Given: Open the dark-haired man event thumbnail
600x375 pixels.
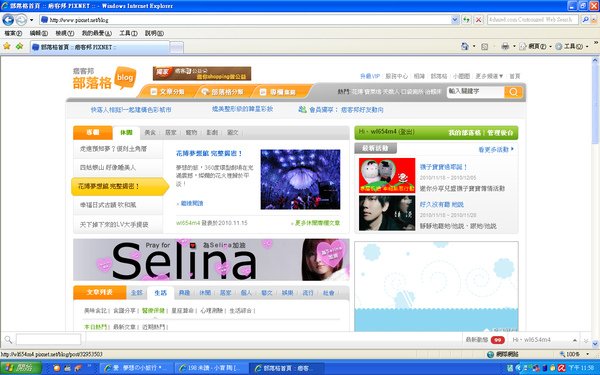Looking at the screenshot, I should 387,213.
